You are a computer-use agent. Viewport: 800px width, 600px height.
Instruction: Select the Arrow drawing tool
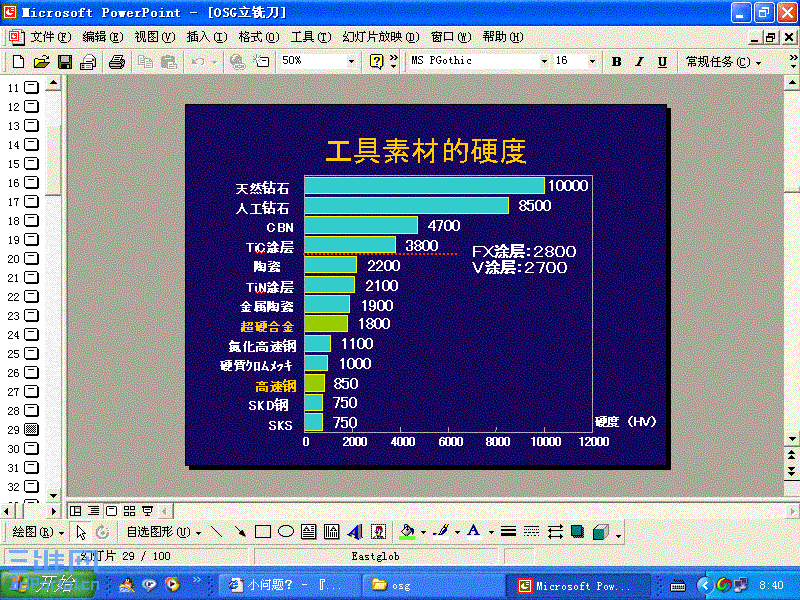tap(239, 532)
